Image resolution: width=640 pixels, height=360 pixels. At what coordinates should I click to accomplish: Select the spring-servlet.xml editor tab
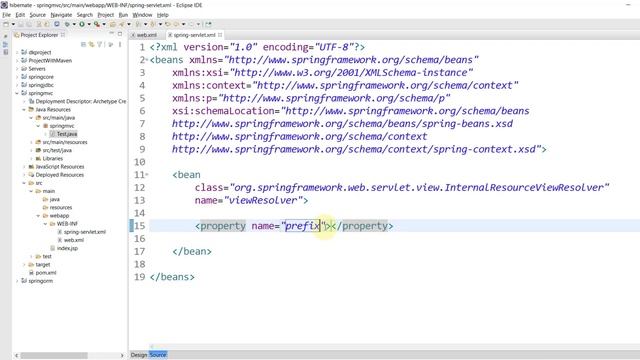pos(194,35)
